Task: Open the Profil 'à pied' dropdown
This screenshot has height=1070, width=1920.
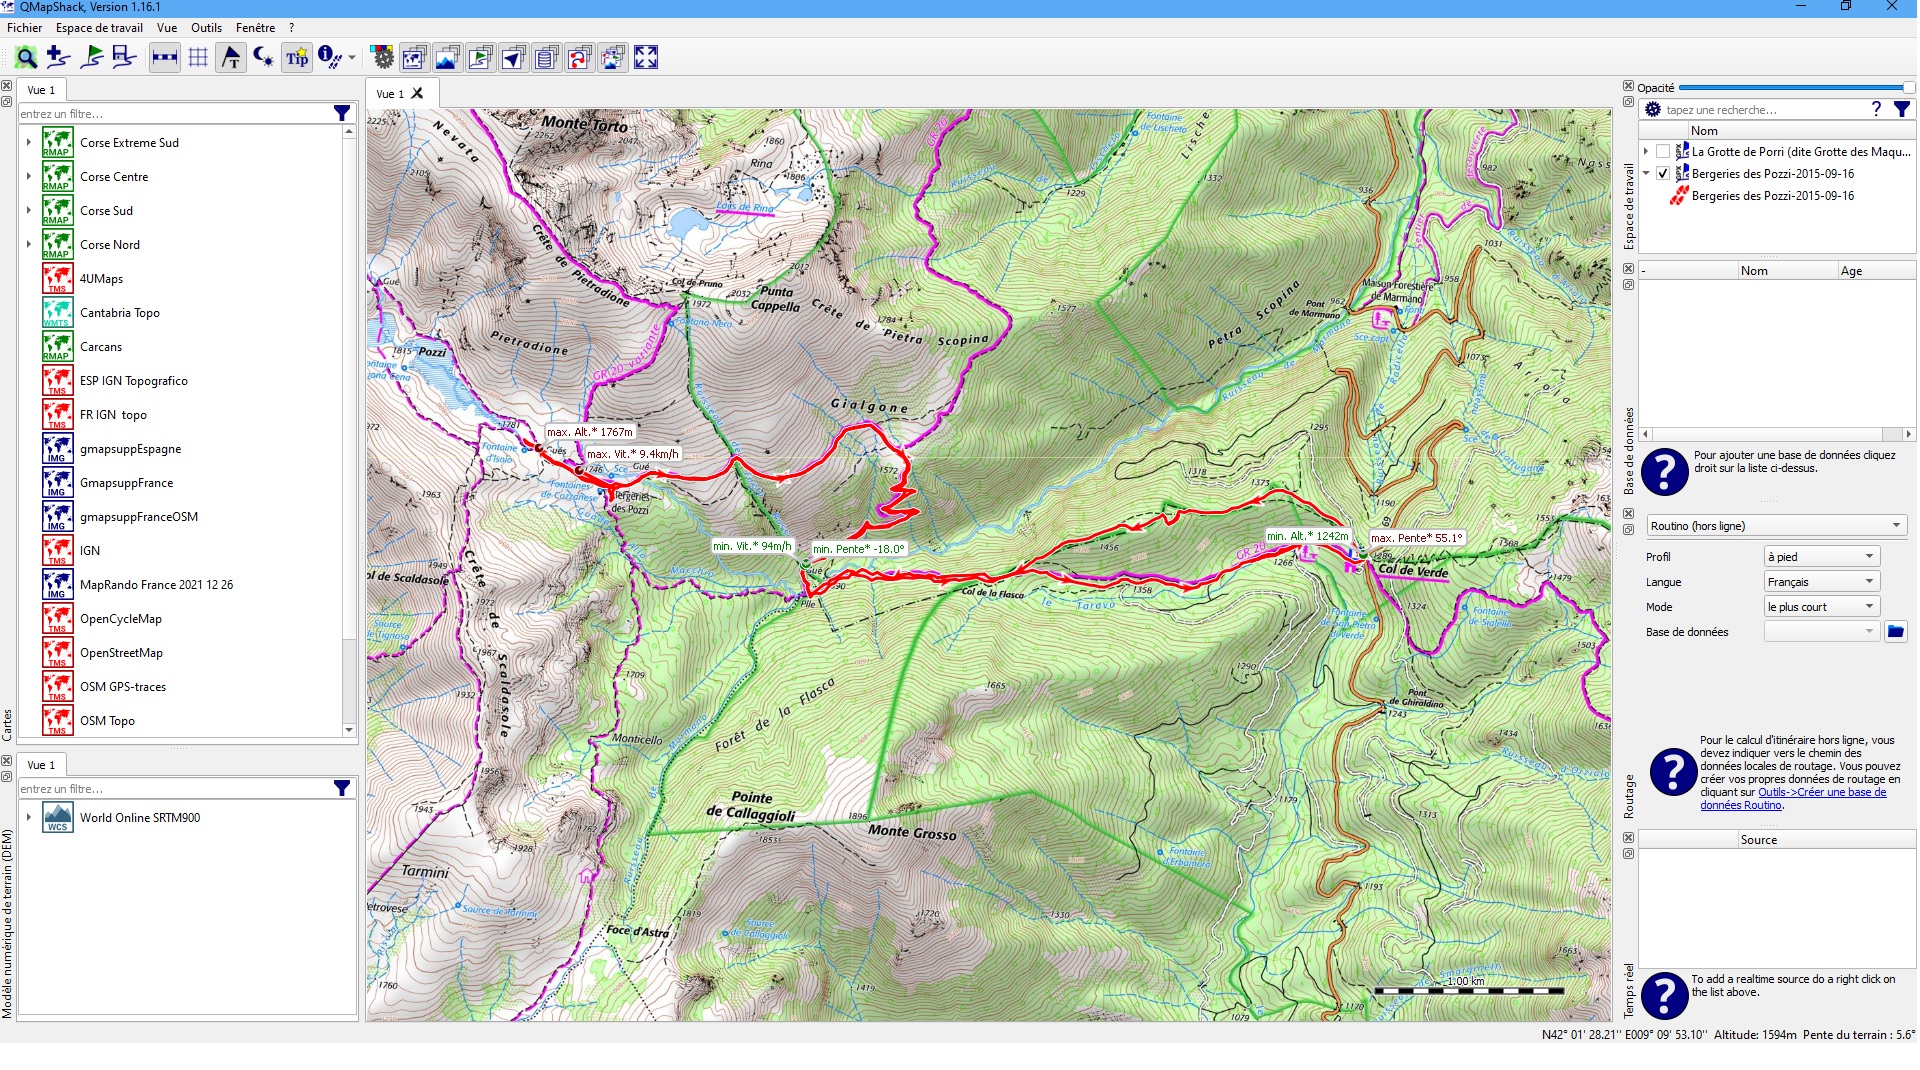Action: 1821,557
